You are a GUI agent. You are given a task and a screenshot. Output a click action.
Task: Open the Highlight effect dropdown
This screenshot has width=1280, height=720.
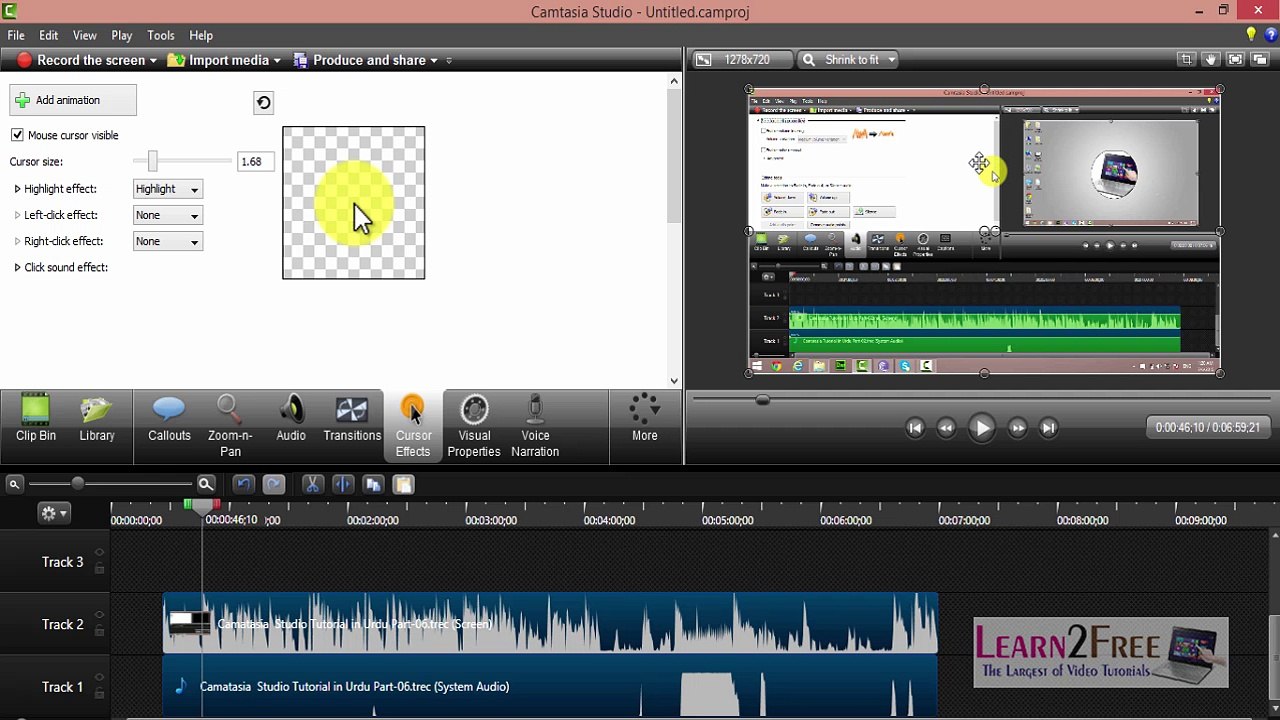[x=168, y=189]
